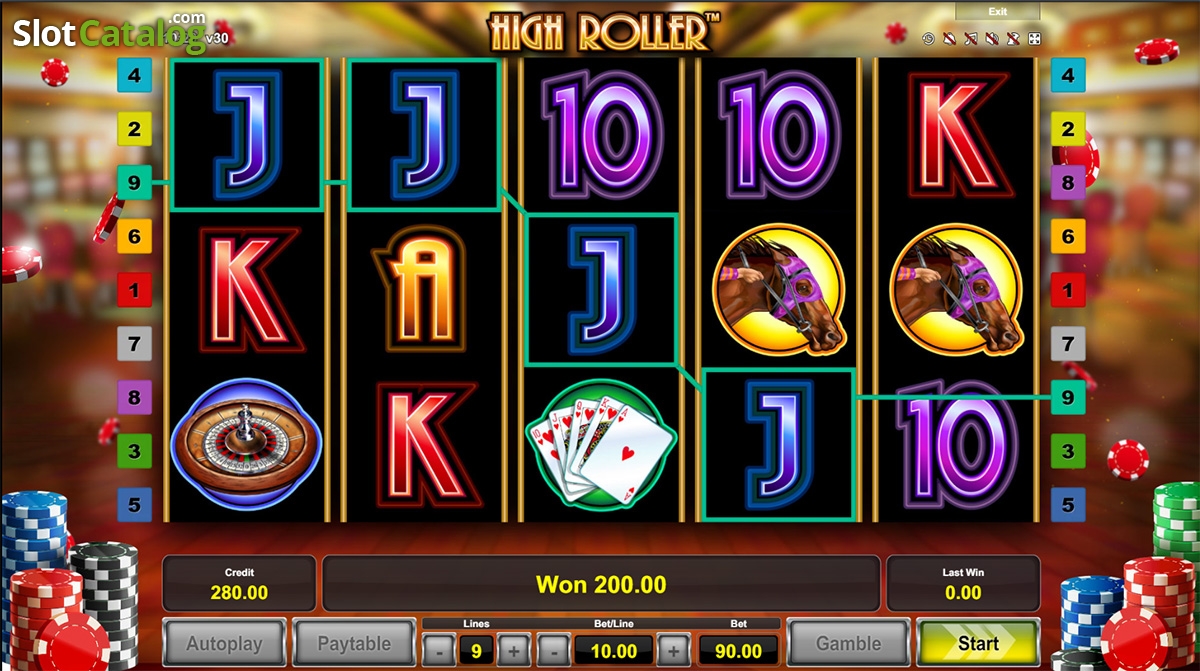This screenshot has width=1200, height=671.
Task: Select payline 4 marker on the left
Action: pyautogui.click(x=134, y=74)
